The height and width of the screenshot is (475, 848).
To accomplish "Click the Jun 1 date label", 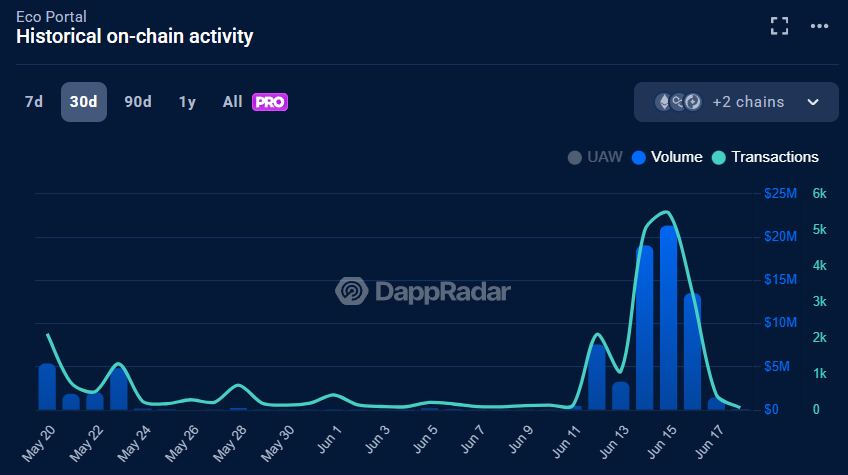I will [329, 439].
